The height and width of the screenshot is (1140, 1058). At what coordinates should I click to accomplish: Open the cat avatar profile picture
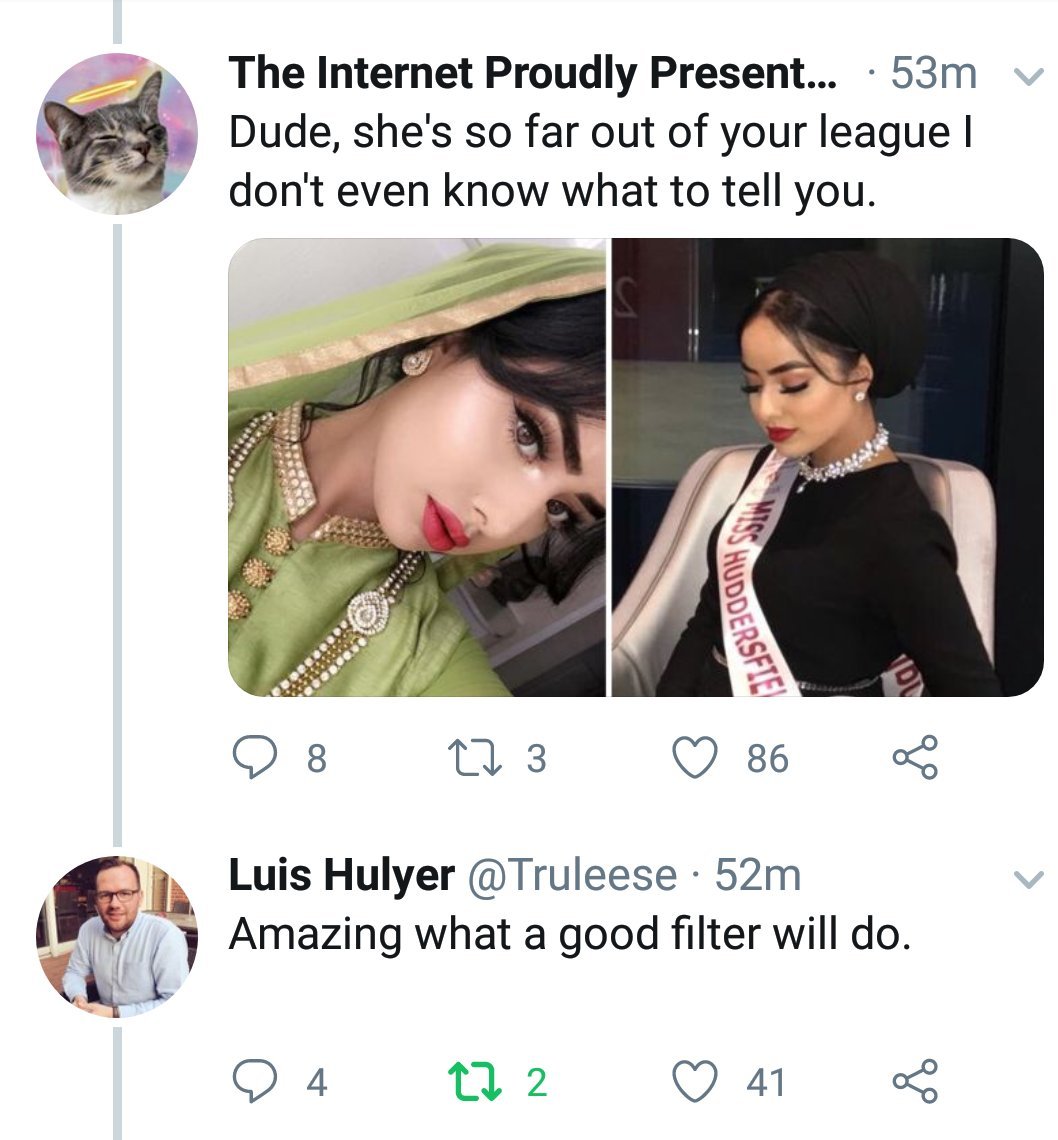pos(117,135)
